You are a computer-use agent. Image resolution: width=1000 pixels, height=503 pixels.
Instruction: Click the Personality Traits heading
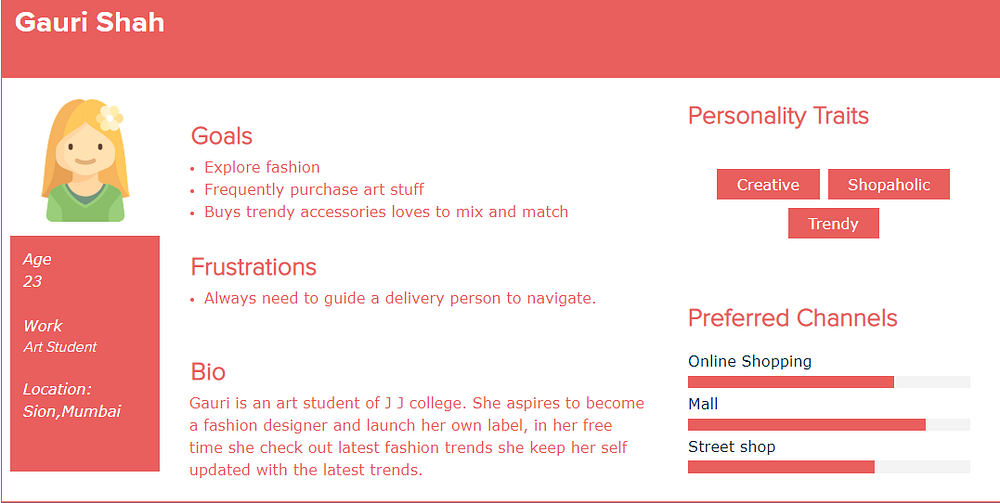(x=778, y=116)
